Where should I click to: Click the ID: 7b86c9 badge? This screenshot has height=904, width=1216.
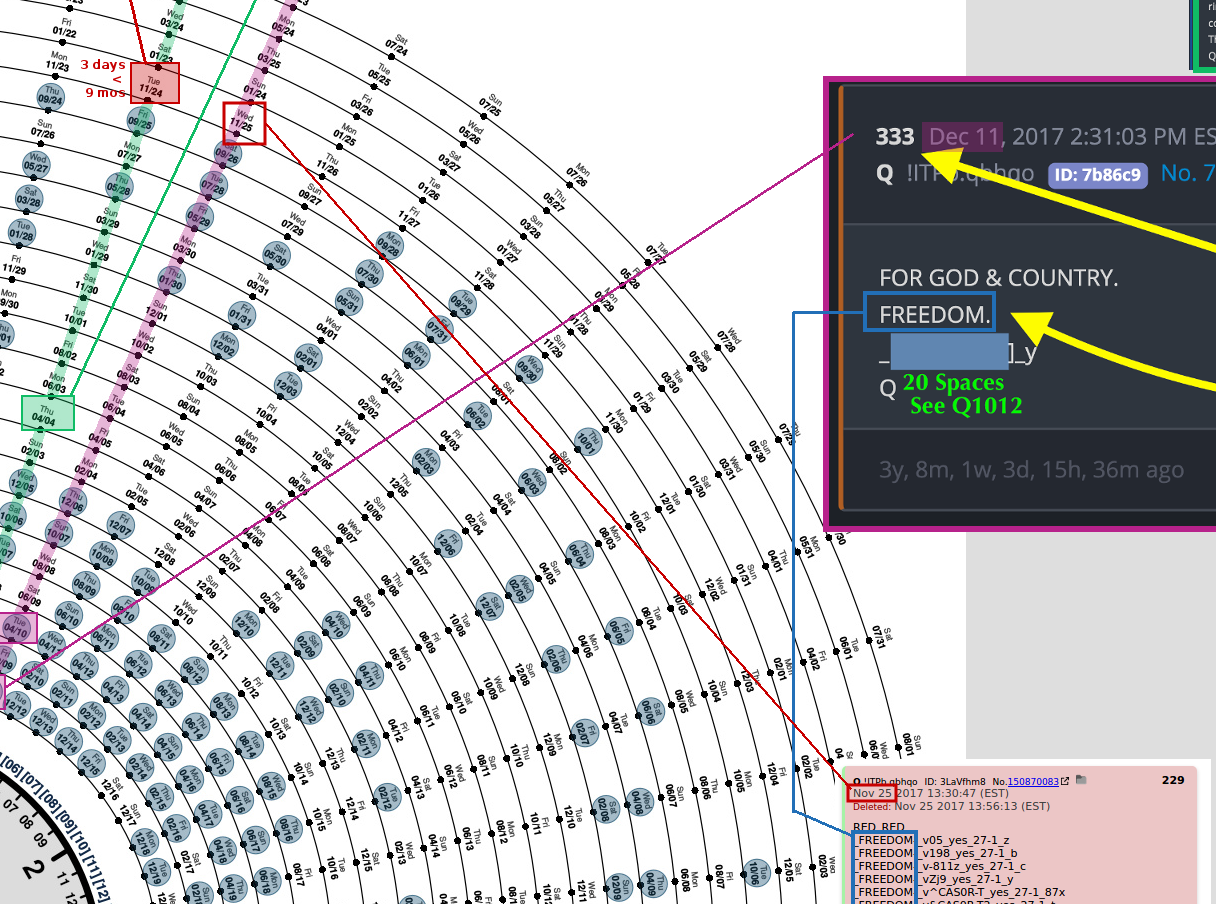pyautogui.click(x=1098, y=175)
